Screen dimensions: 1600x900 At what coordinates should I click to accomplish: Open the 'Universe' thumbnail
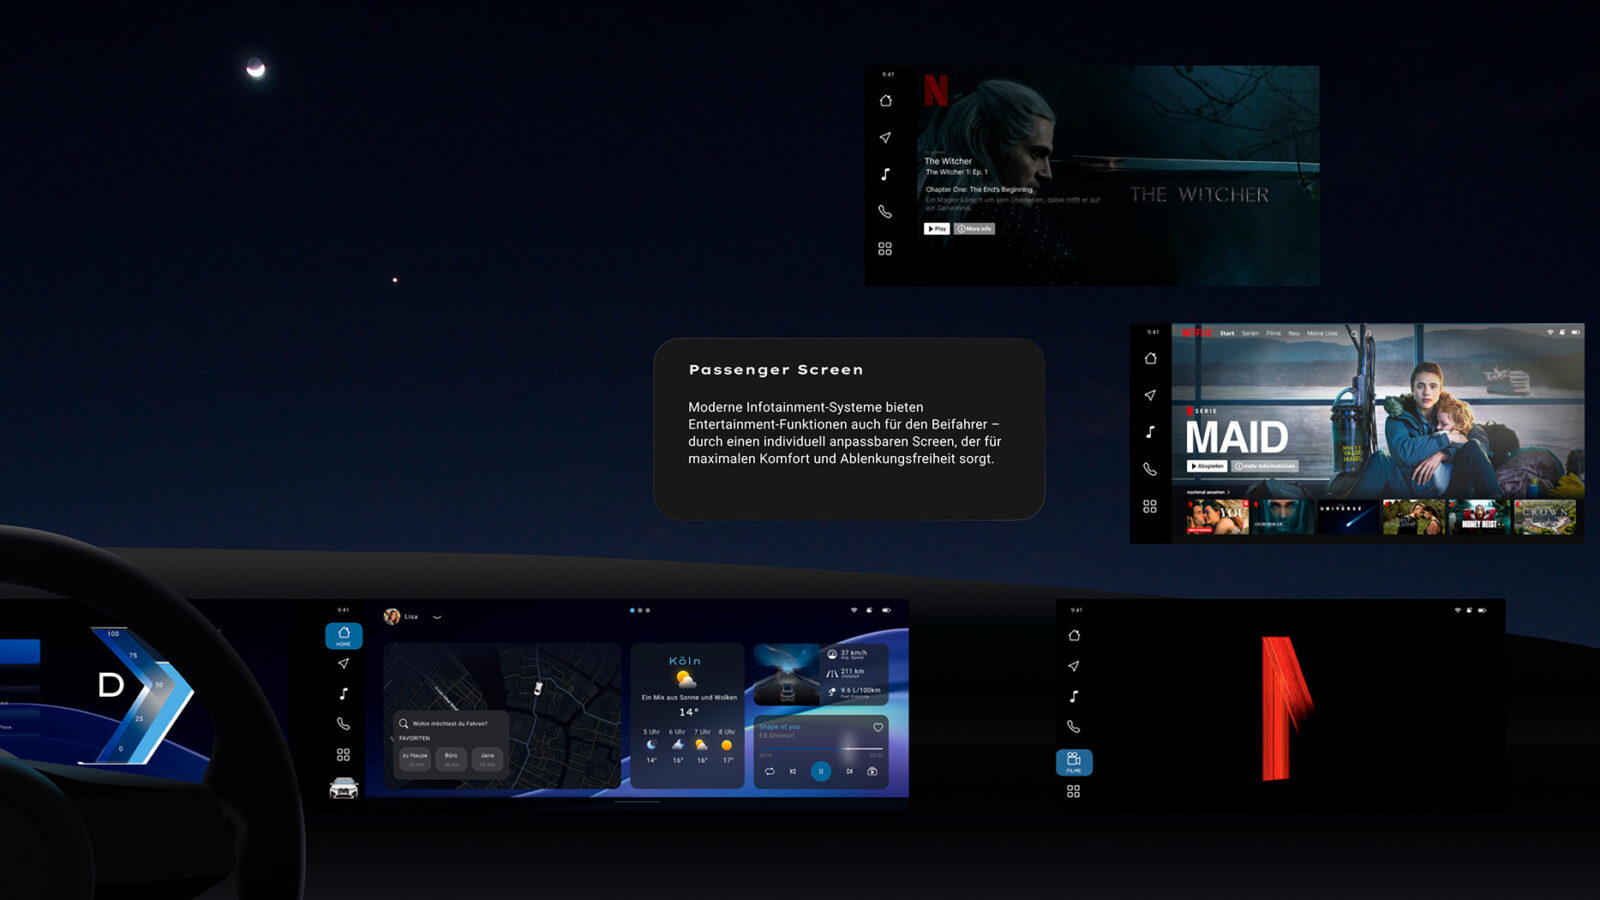[x=1348, y=517]
